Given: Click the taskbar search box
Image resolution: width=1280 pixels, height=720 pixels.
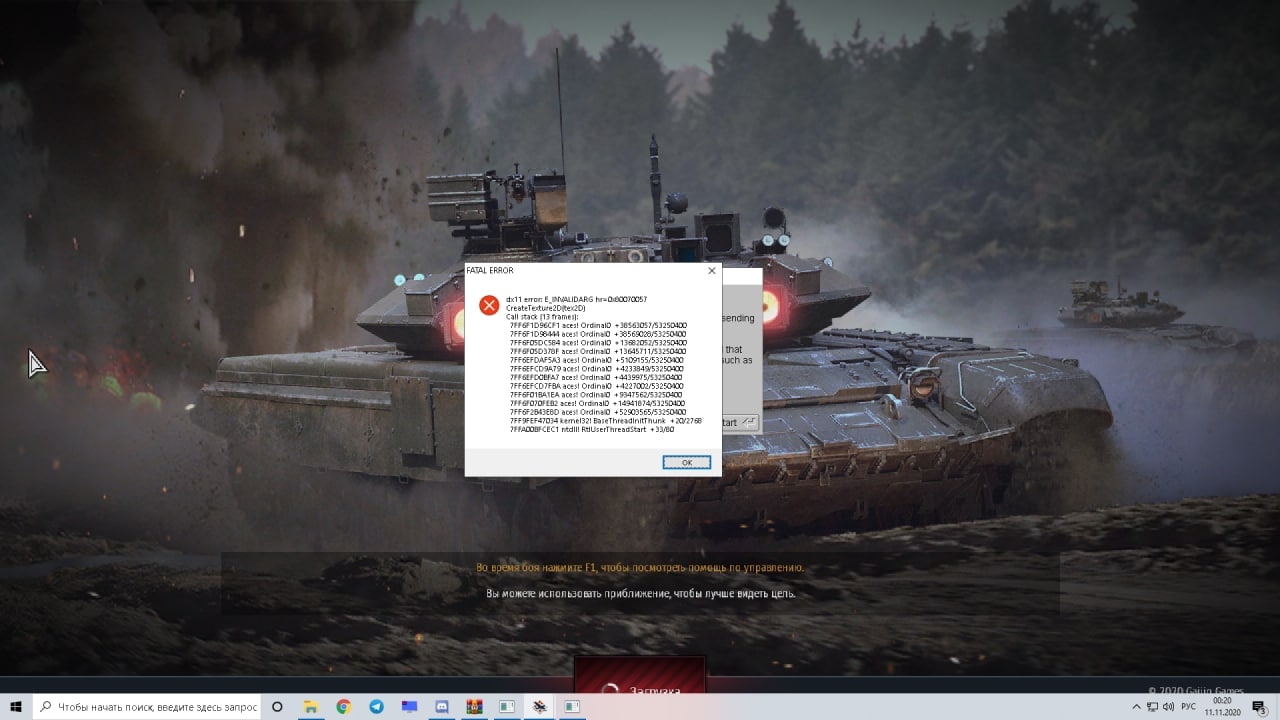Looking at the screenshot, I should pyautogui.click(x=147, y=706).
